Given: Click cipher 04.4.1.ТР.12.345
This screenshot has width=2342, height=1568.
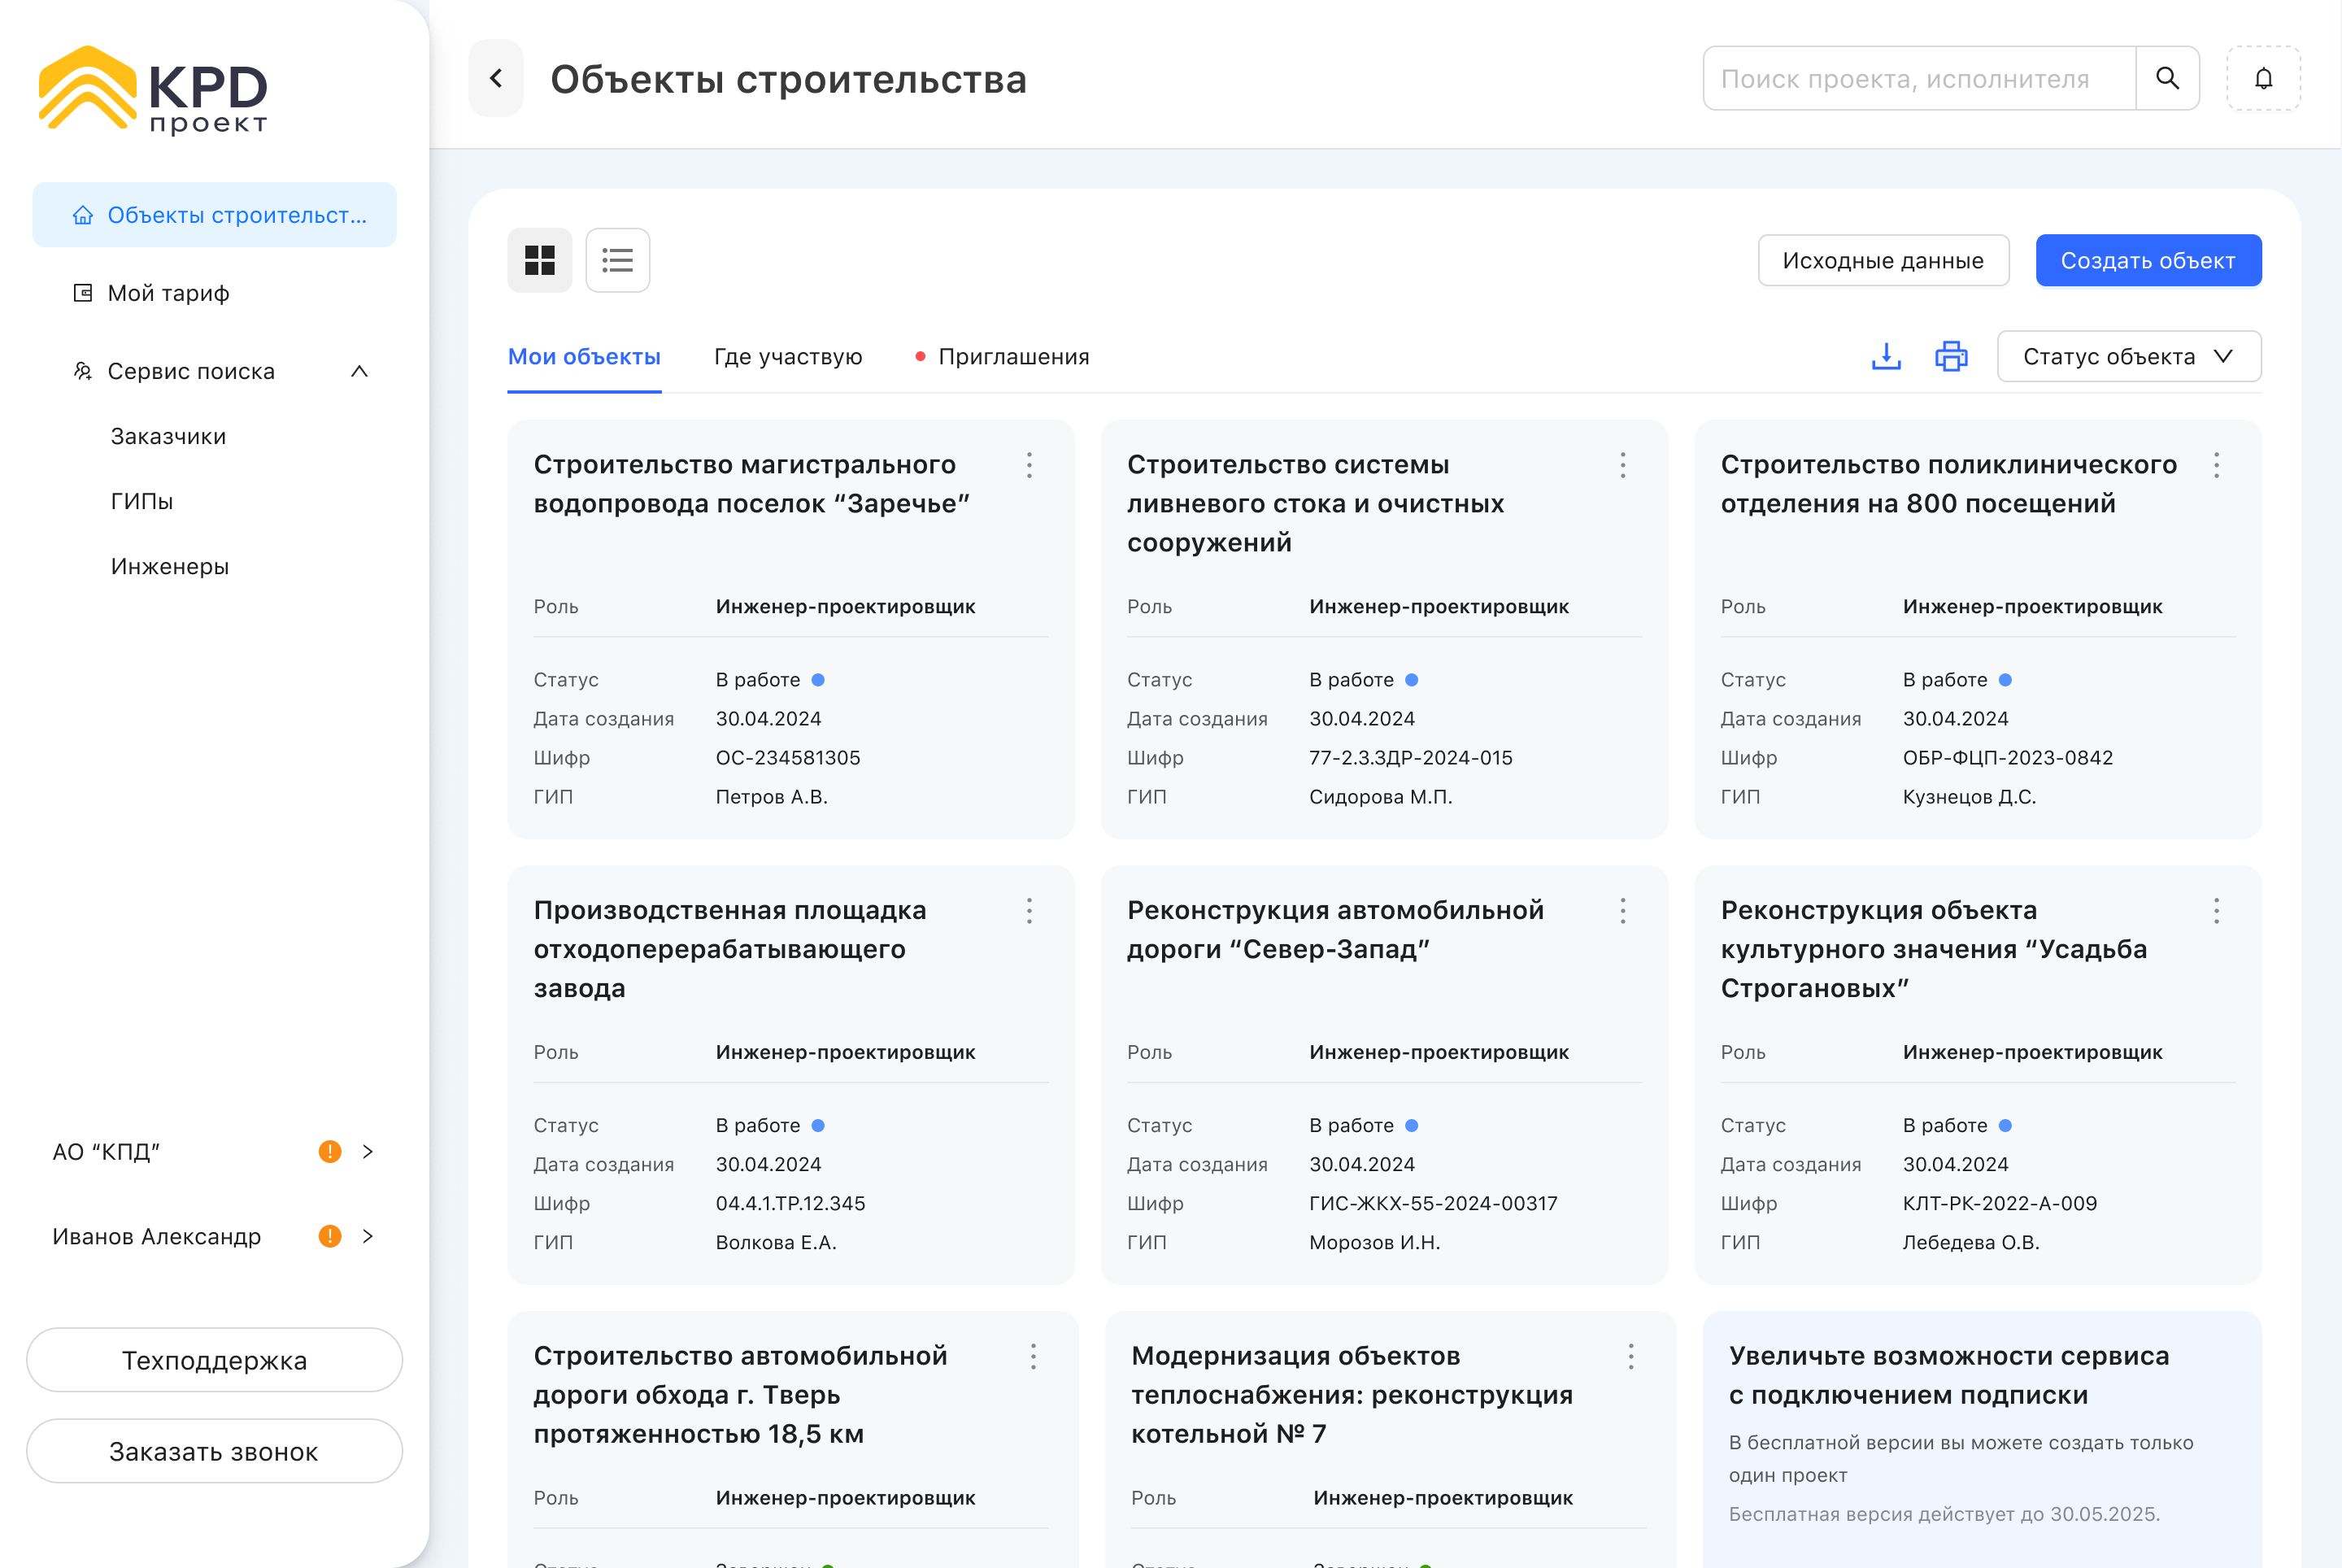Looking at the screenshot, I should click(791, 1204).
